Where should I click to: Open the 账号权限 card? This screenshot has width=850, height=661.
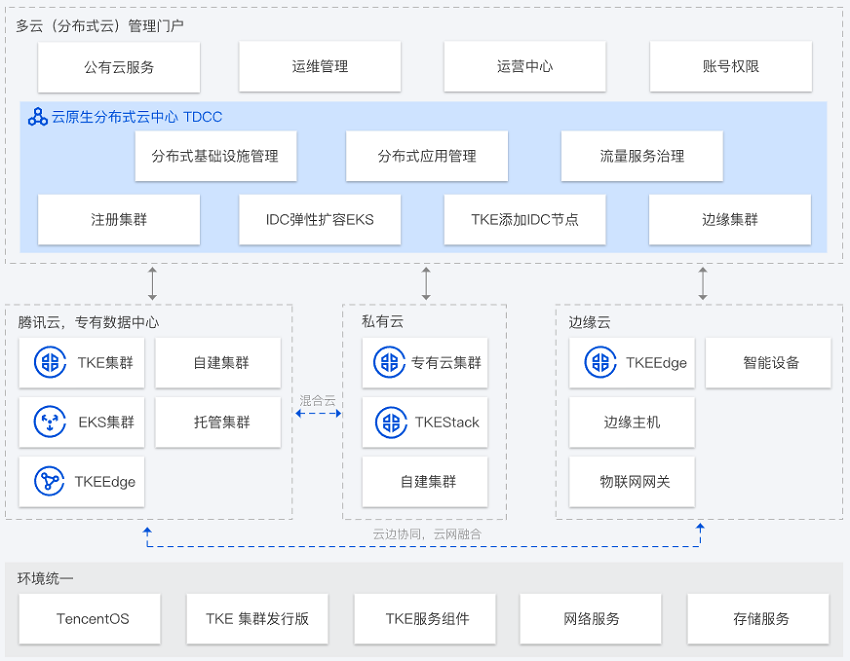point(731,67)
